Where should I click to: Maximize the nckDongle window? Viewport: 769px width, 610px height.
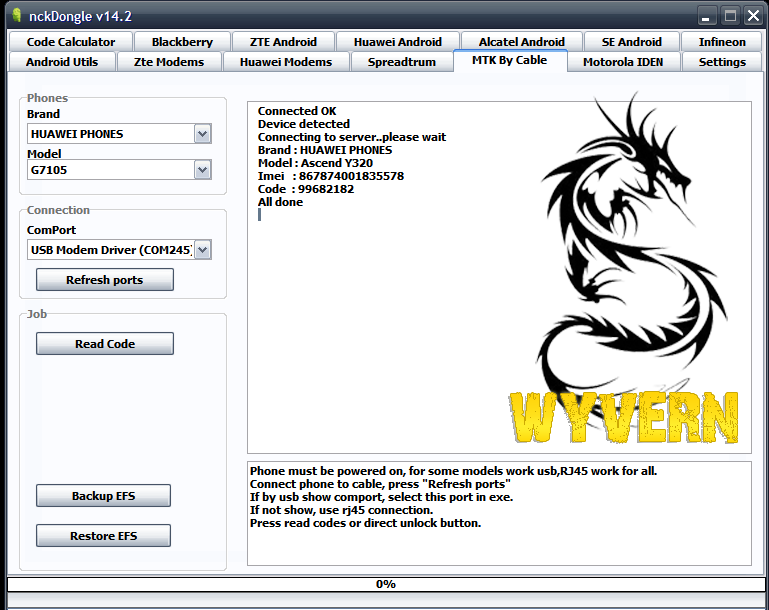pyautogui.click(x=730, y=16)
